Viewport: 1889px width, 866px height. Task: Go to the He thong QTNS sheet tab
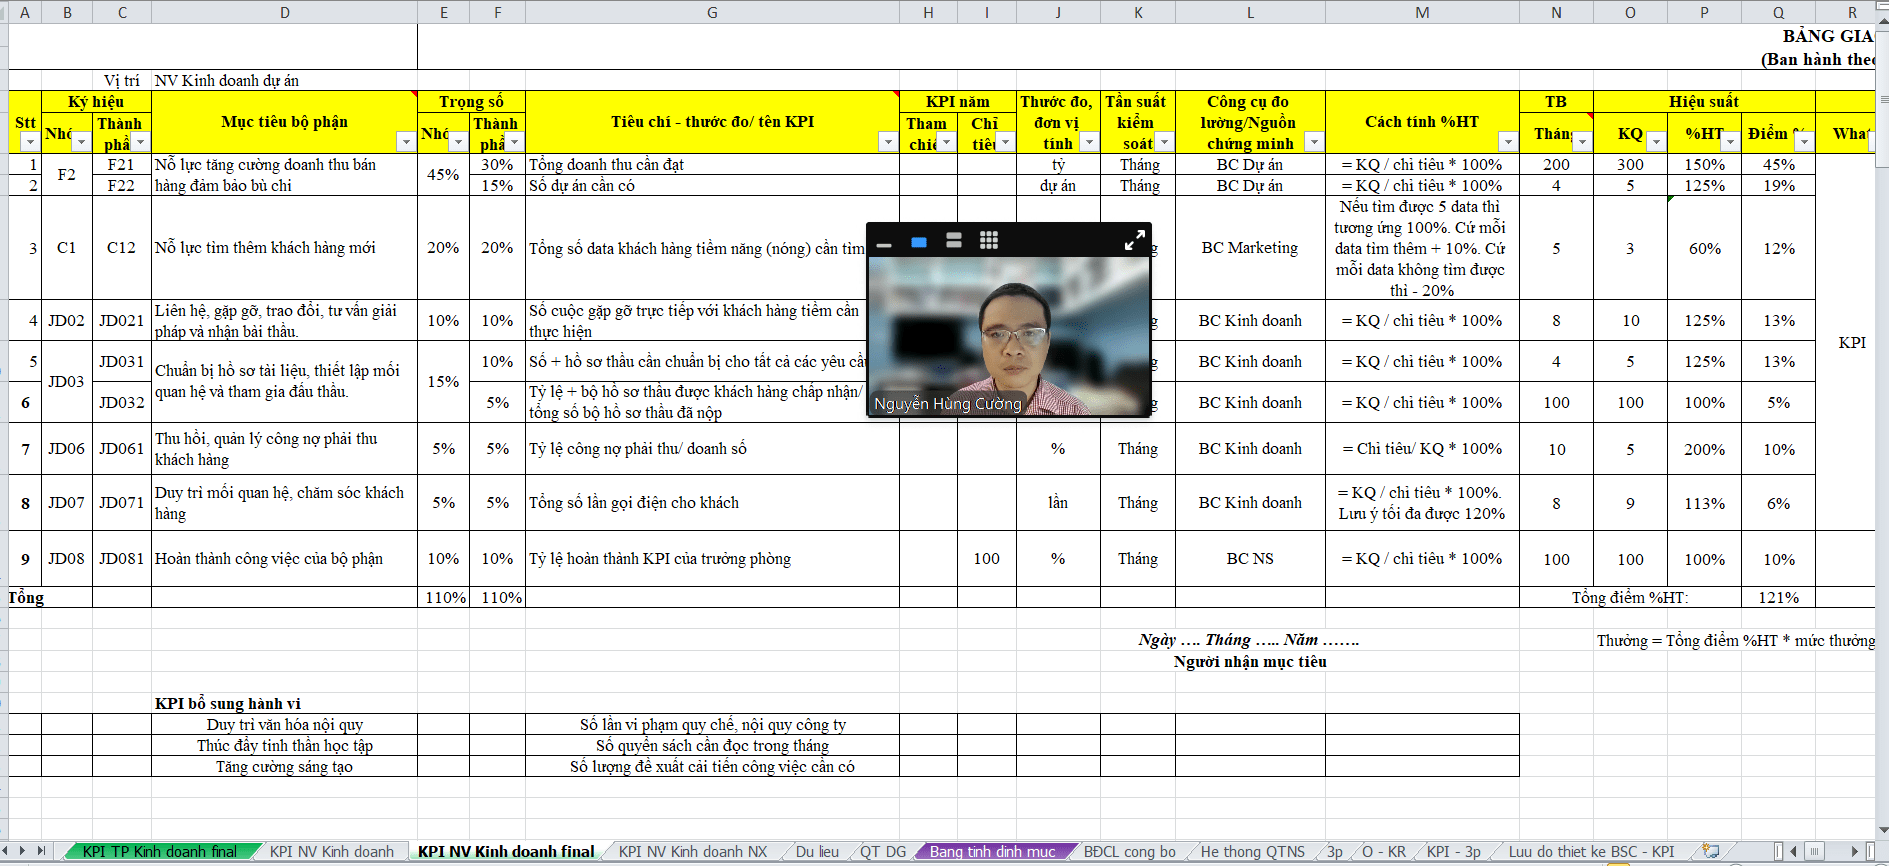coord(1252,852)
